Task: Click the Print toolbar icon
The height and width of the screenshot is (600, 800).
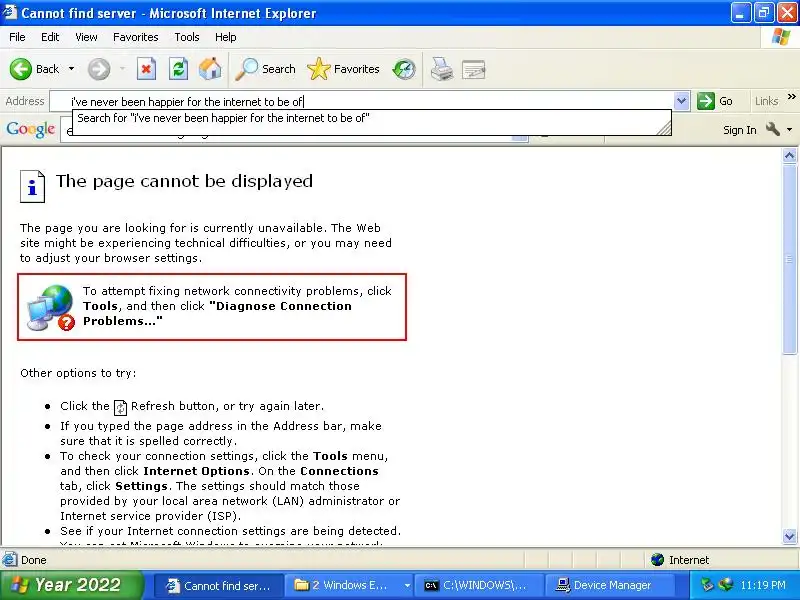Action: [x=441, y=69]
